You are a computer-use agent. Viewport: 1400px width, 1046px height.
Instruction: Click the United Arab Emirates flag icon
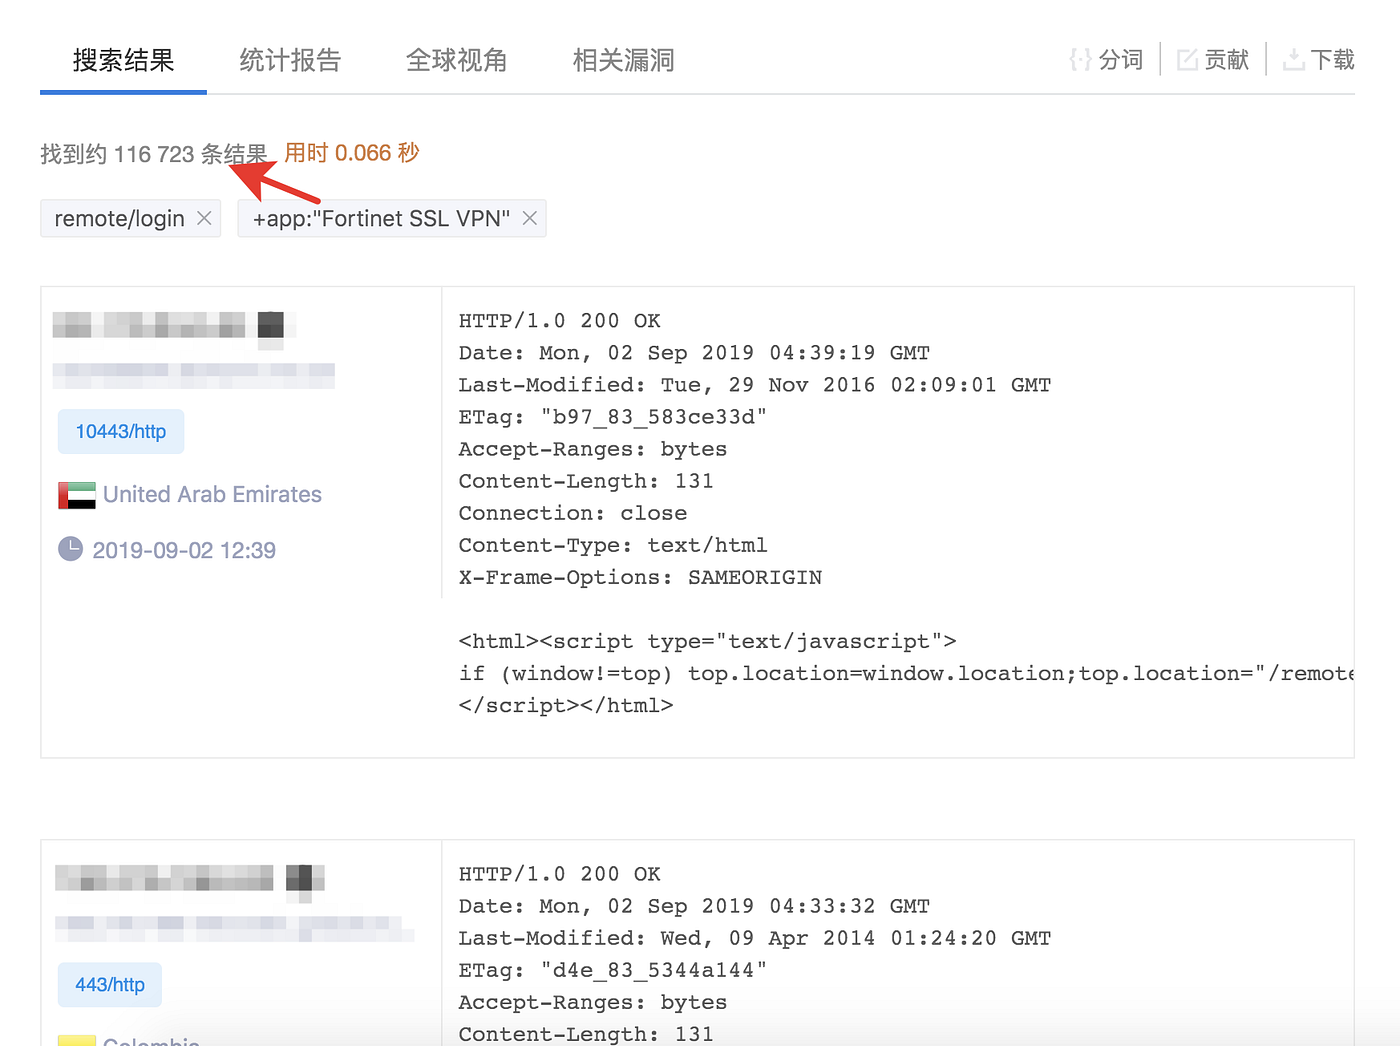coord(77,495)
